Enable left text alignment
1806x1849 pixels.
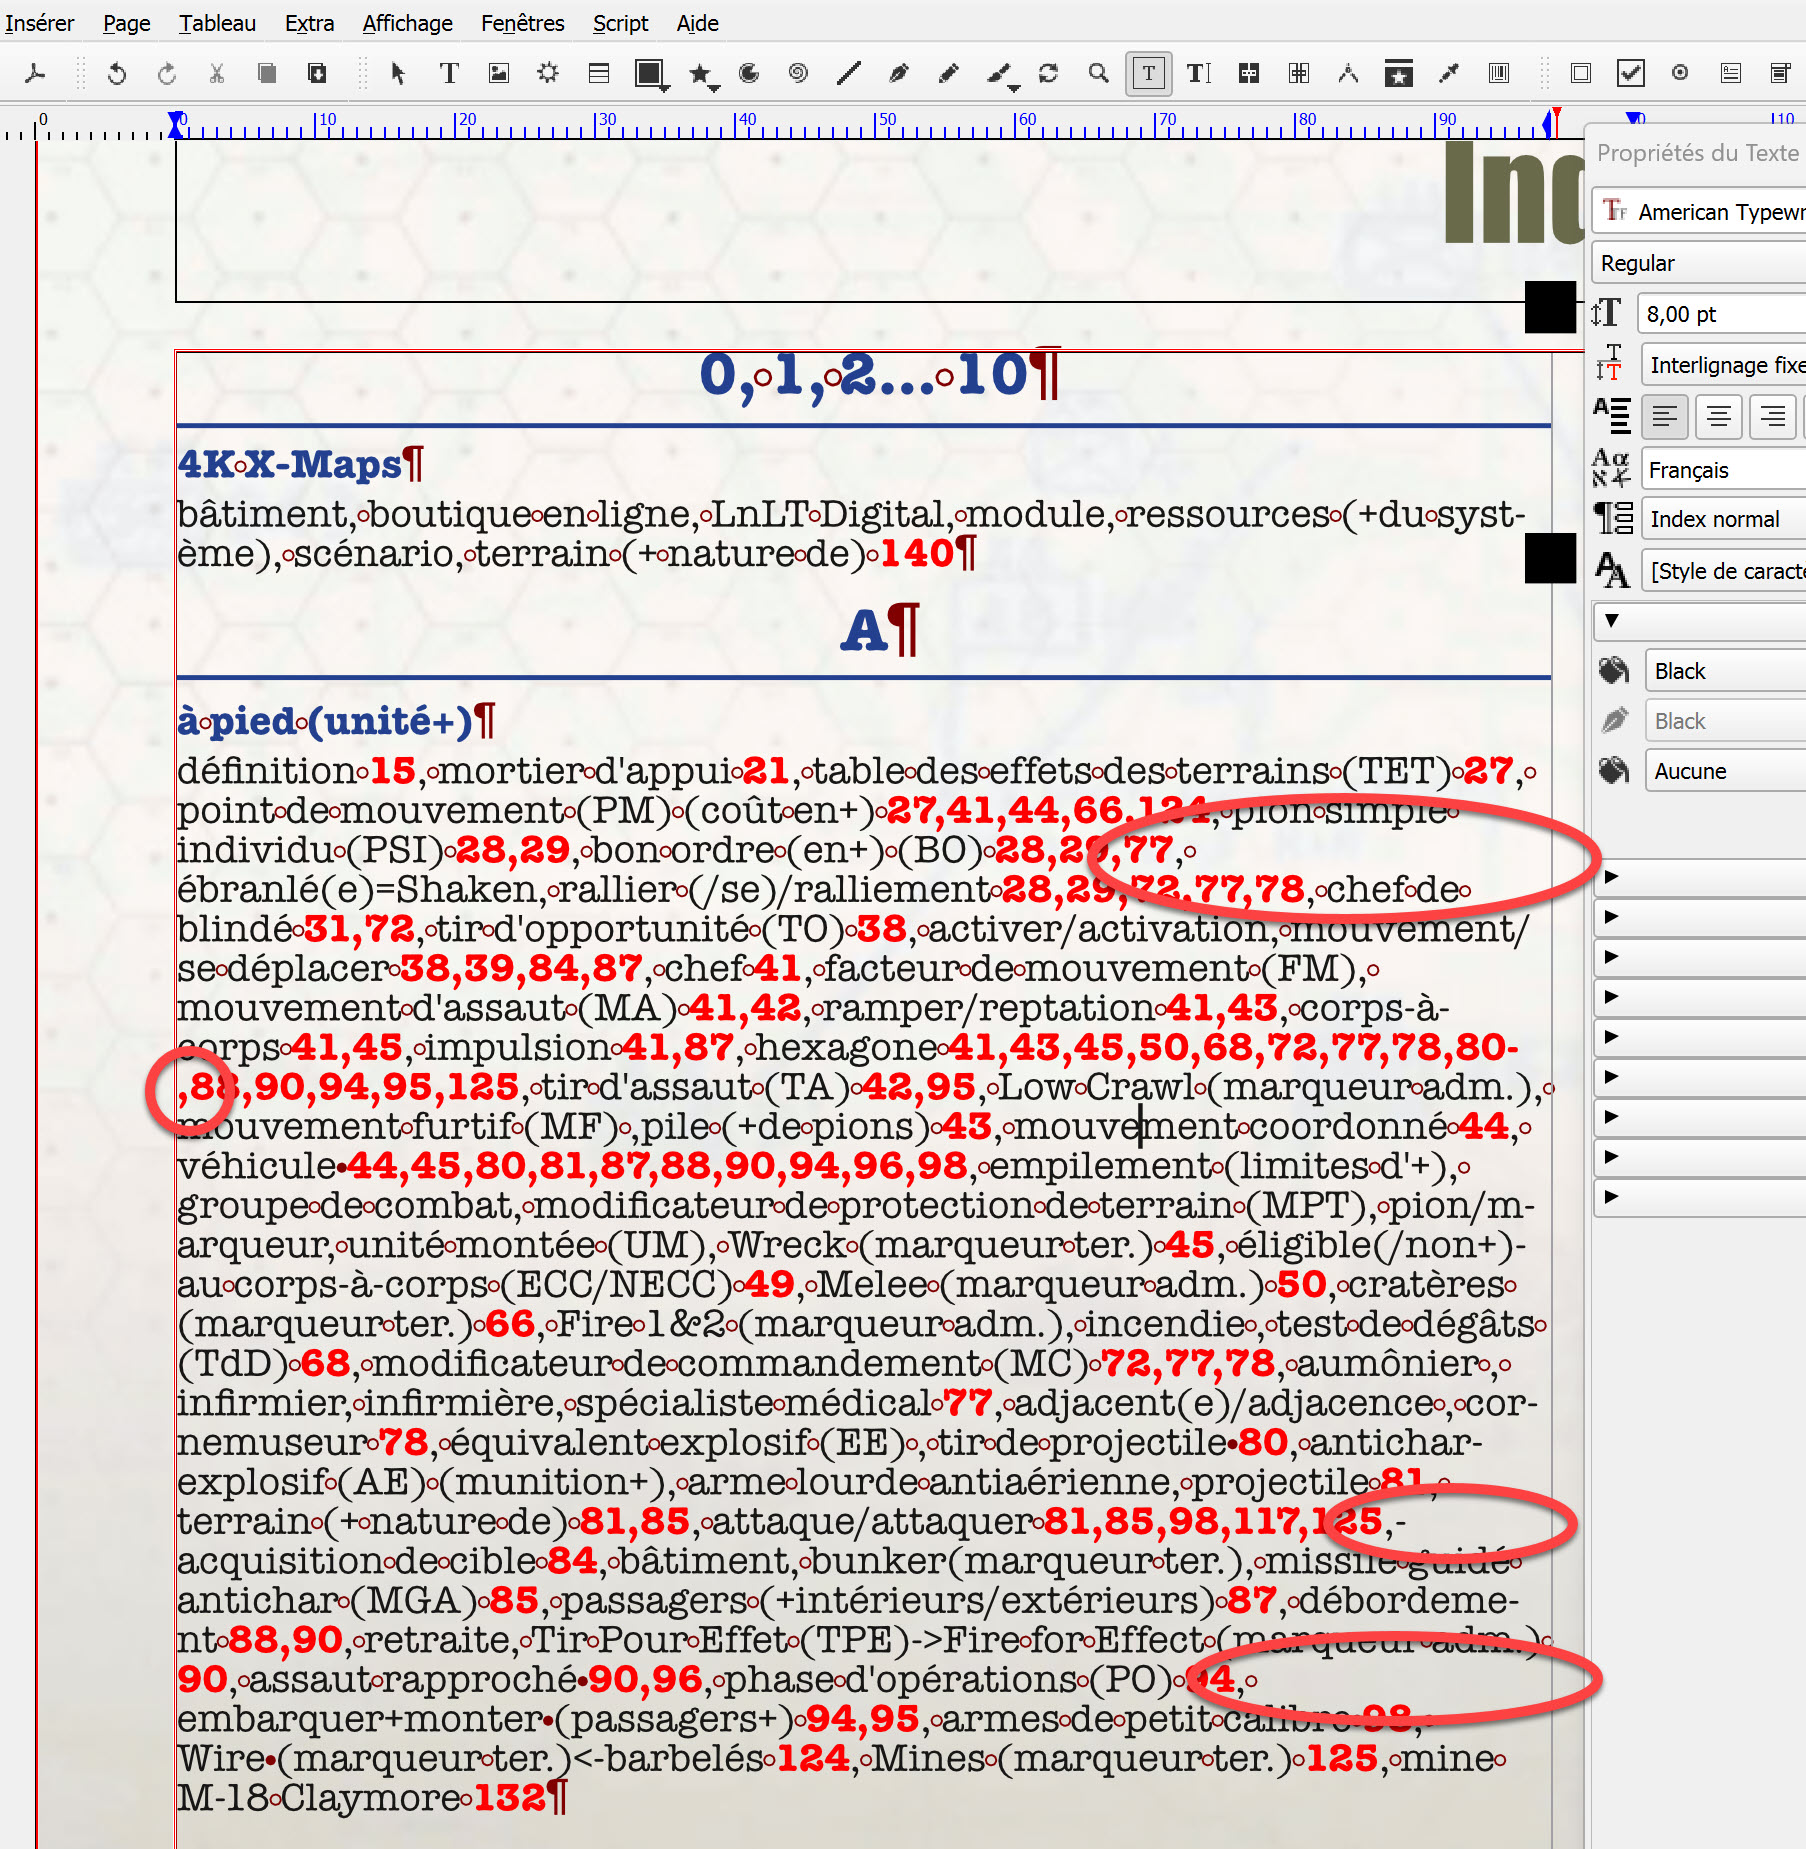point(1664,416)
